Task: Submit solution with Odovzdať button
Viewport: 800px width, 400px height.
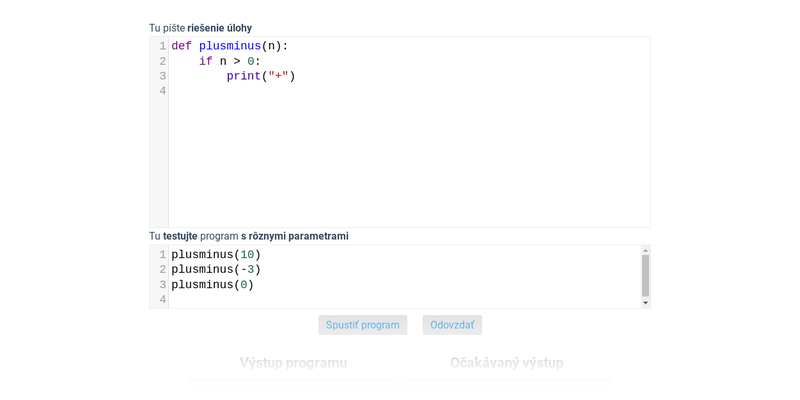Action: tap(452, 325)
